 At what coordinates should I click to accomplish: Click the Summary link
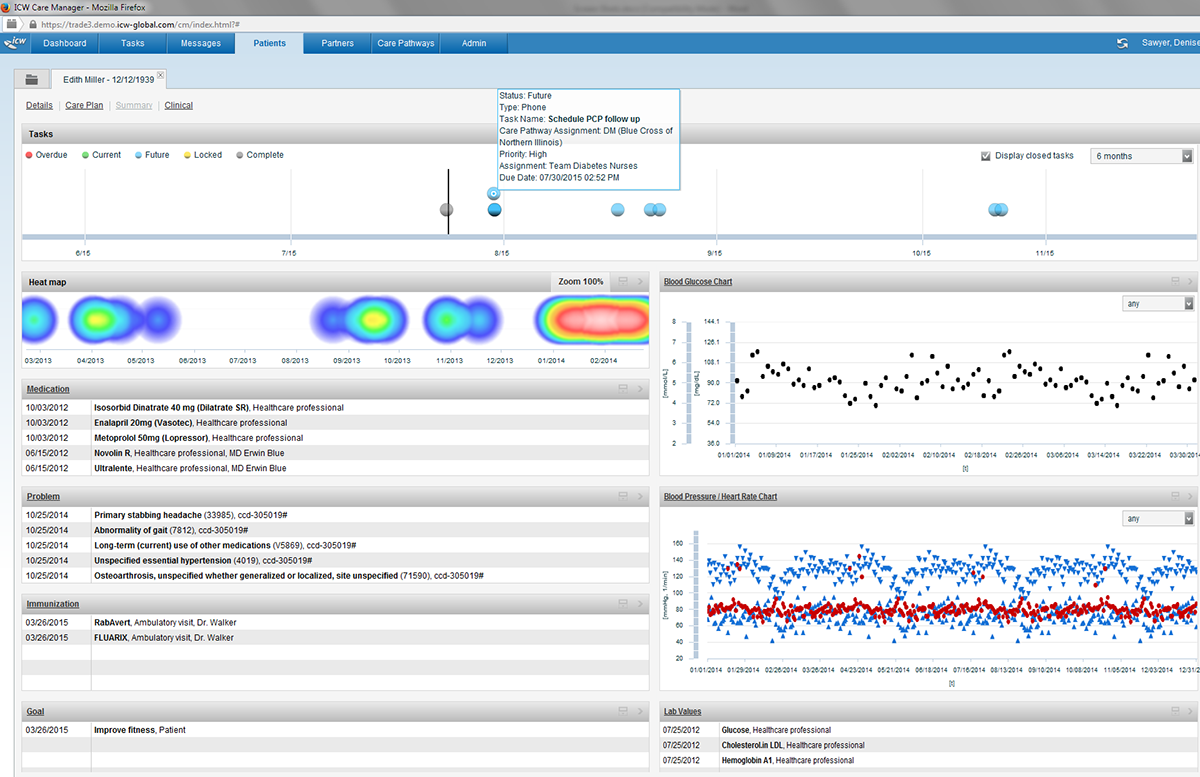point(134,105)
